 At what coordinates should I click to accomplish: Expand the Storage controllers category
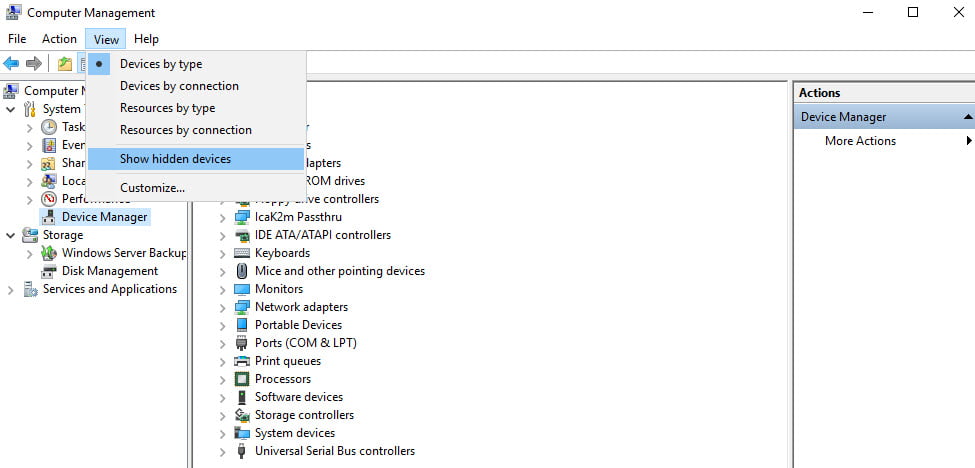tap(223, 416)
